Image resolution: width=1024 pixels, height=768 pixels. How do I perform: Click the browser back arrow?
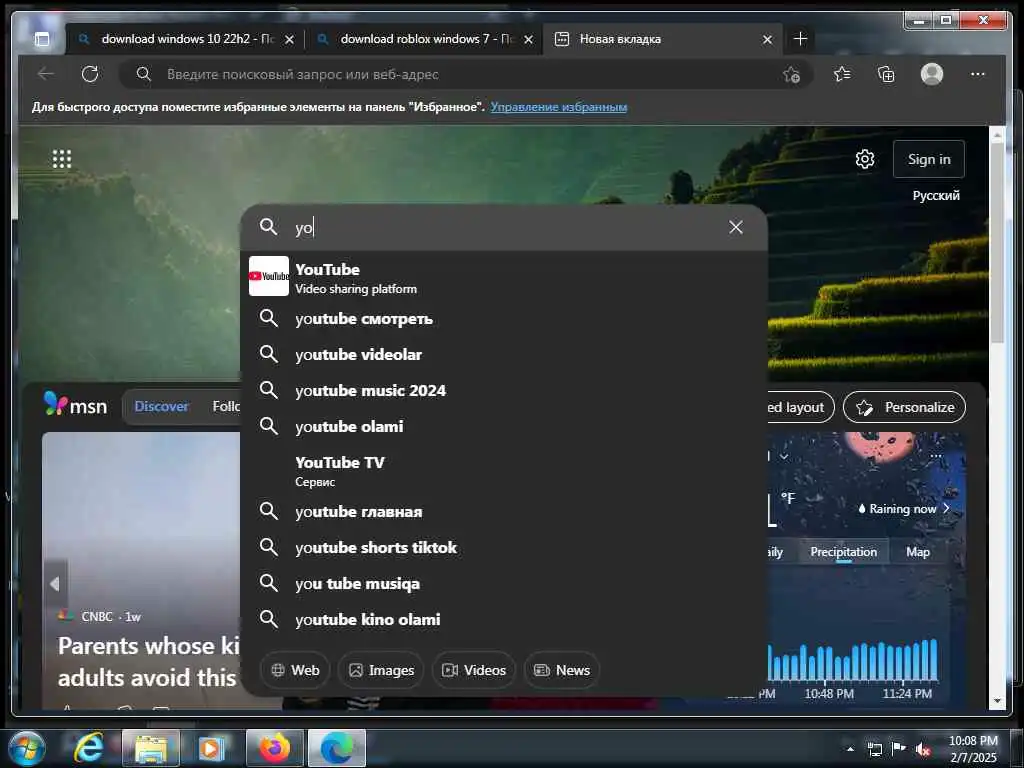click(x=46, y=74)
